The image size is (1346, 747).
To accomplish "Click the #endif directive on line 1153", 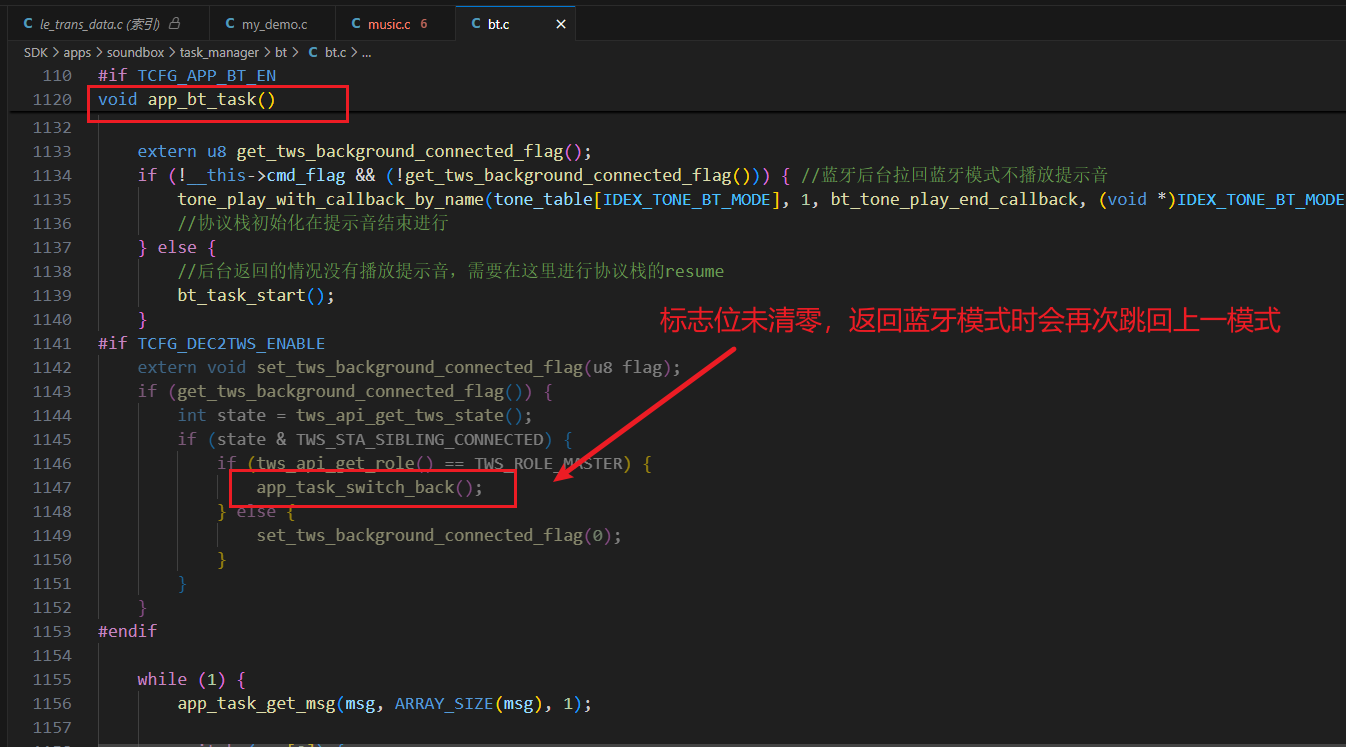I will click(128, 632).
